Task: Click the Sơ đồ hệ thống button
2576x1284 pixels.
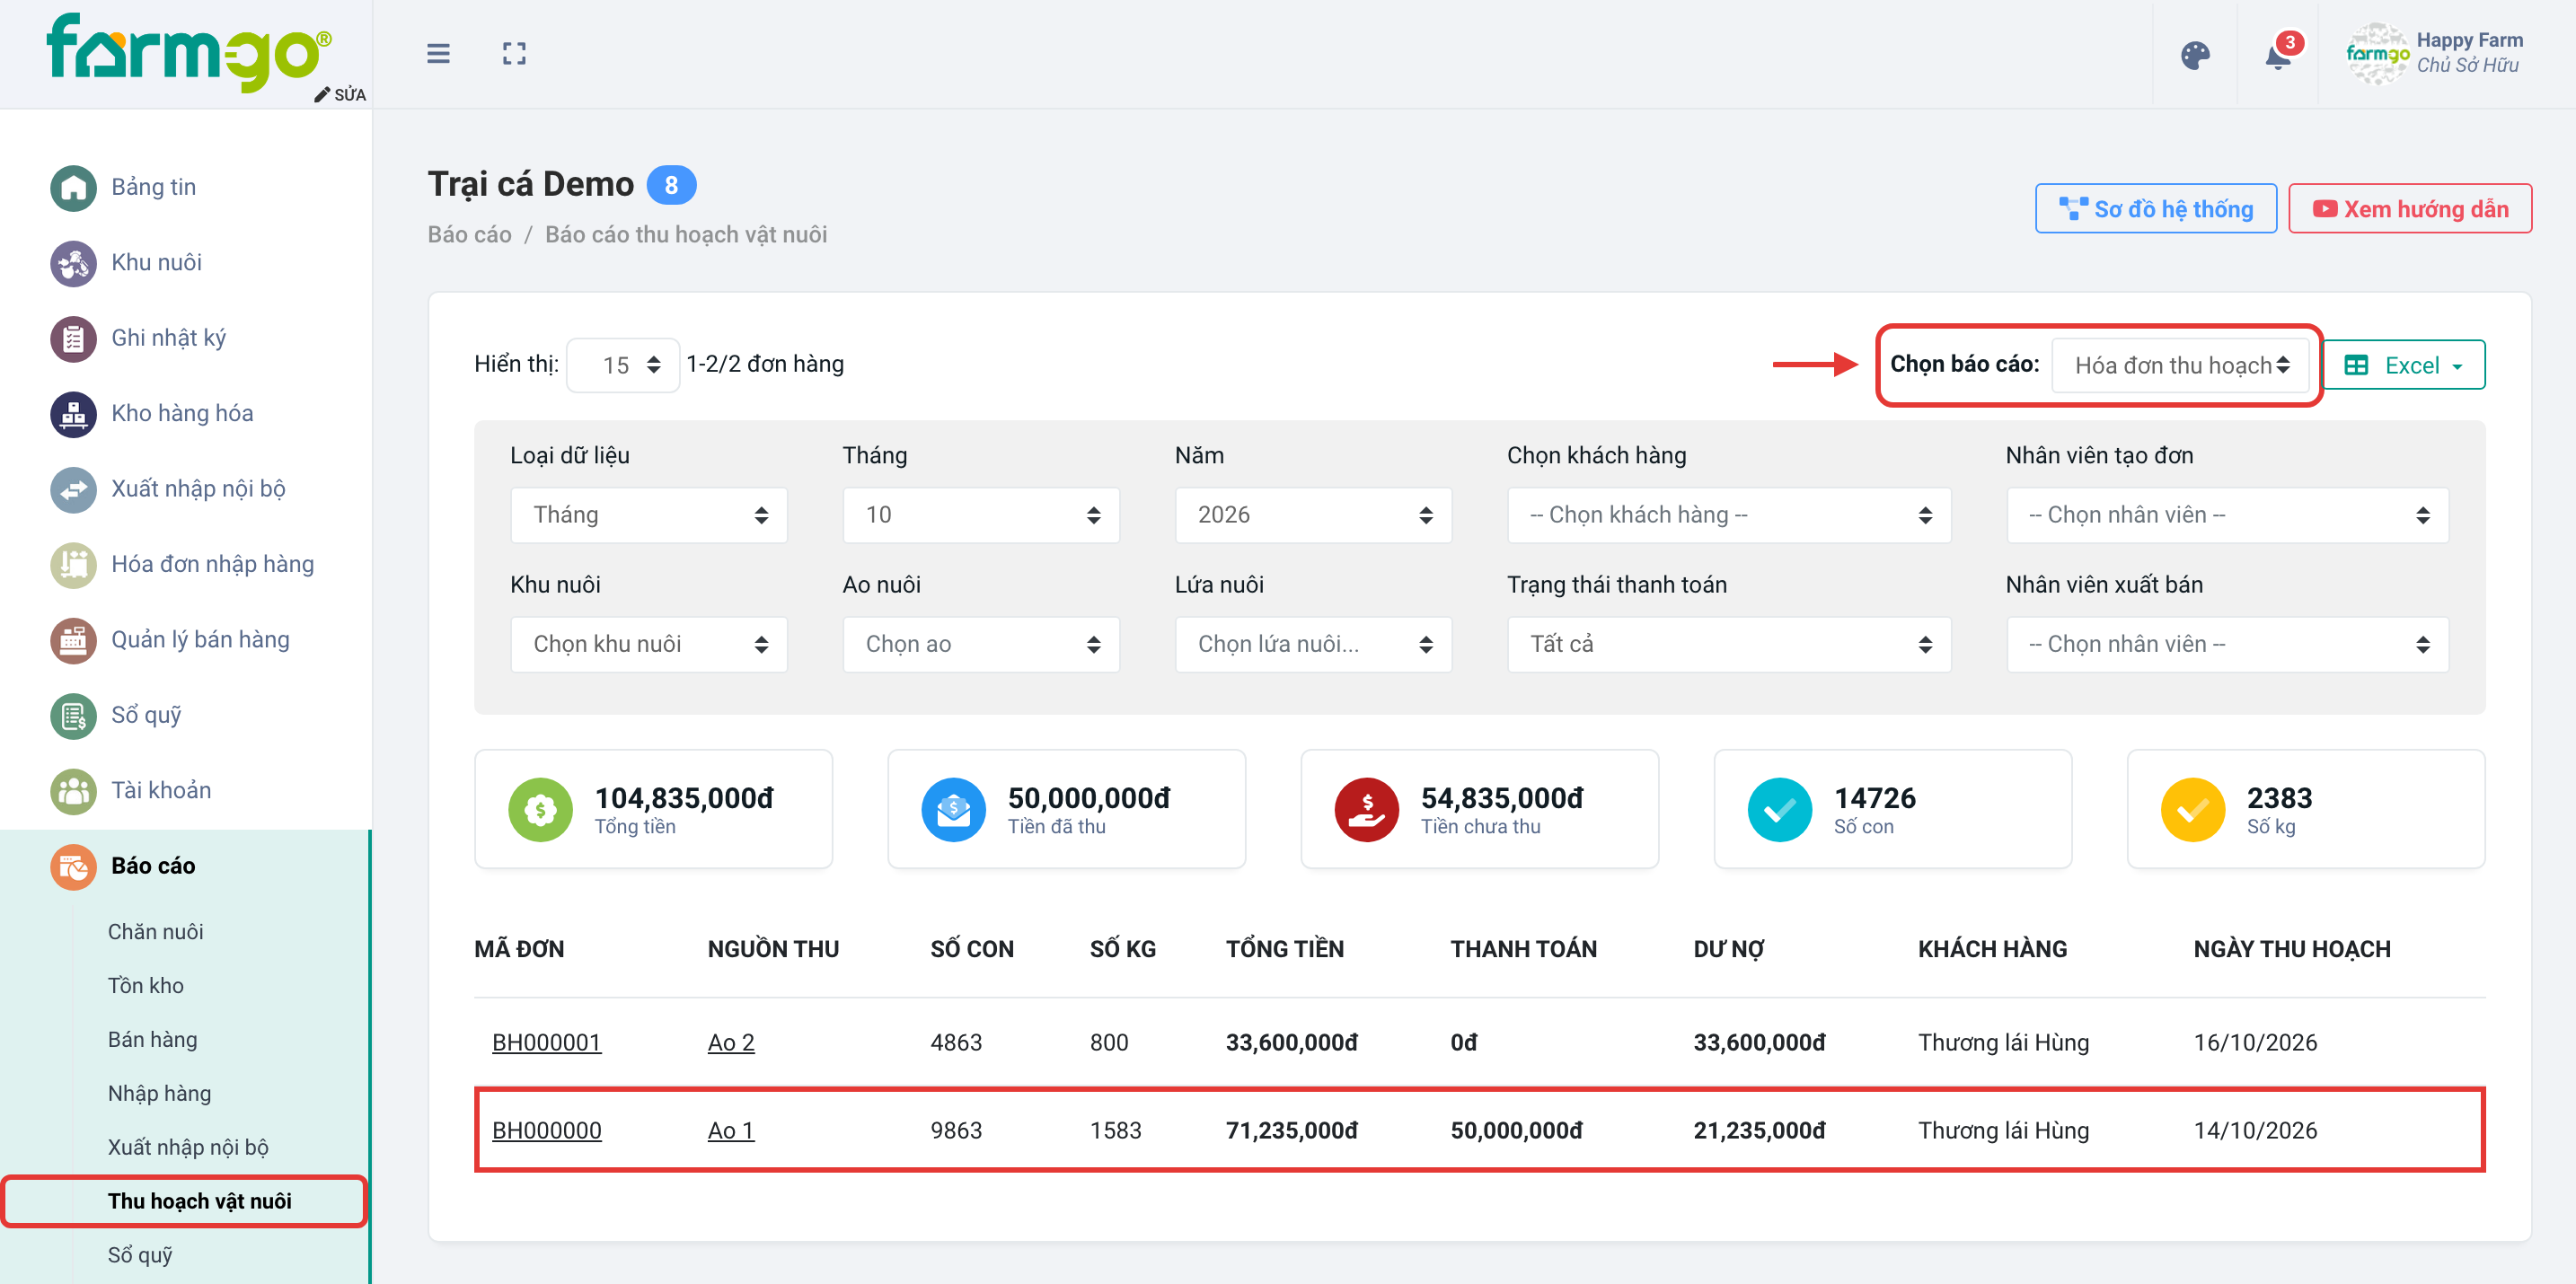Action: coord(2156,209)
